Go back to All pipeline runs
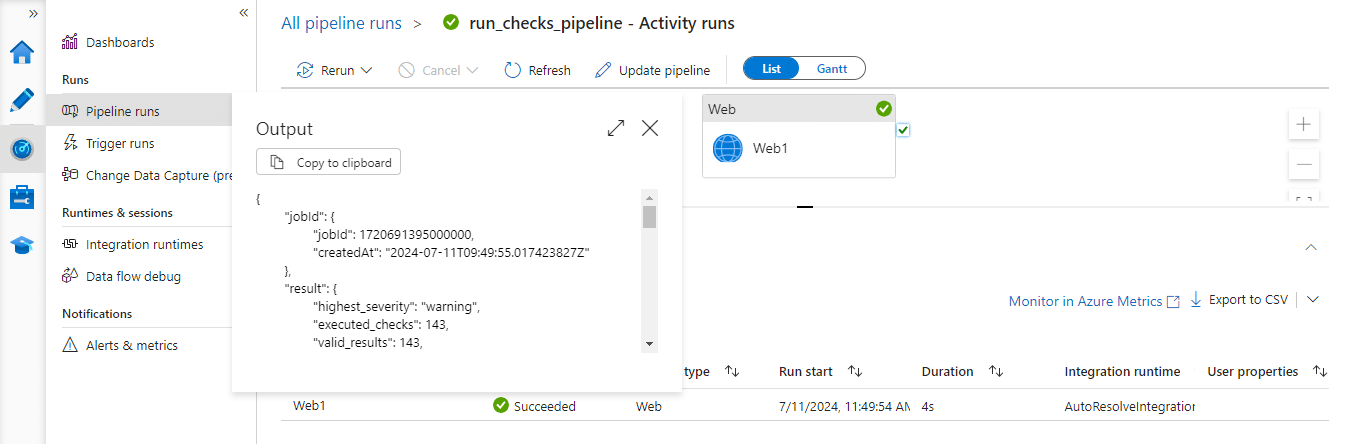This screenshot has width=1352, height=444. point(342,23)
